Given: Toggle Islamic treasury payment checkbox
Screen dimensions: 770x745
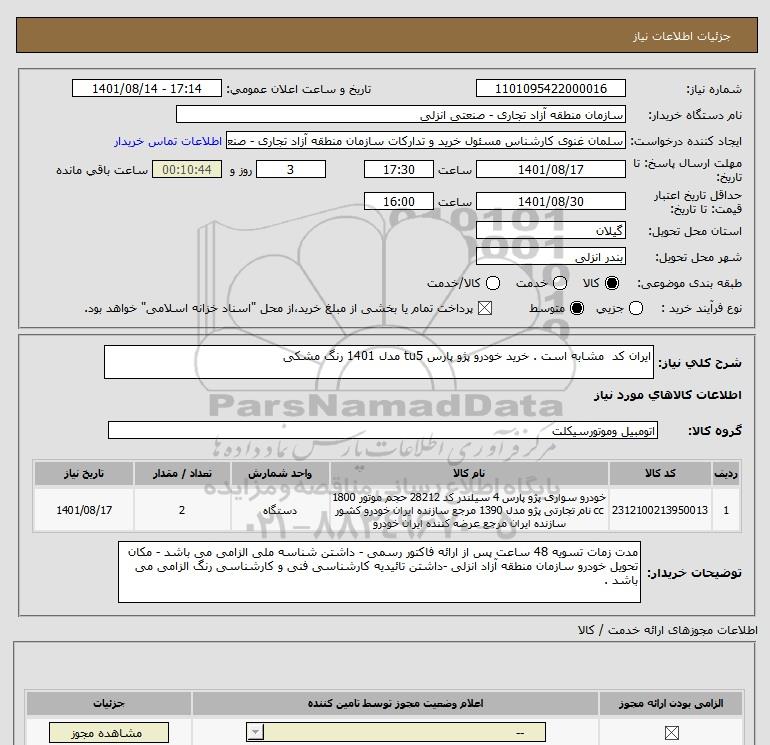Looking at the screenshot, I should pyautogui.click(x=485, y=308).
